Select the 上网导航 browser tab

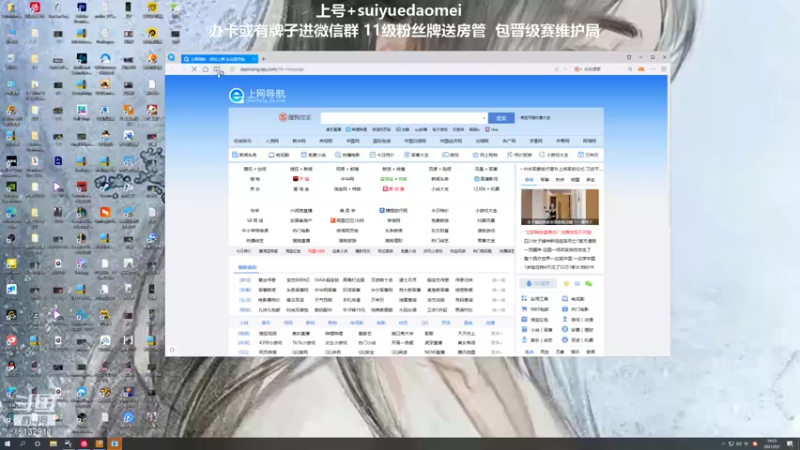tap(217, 59)
